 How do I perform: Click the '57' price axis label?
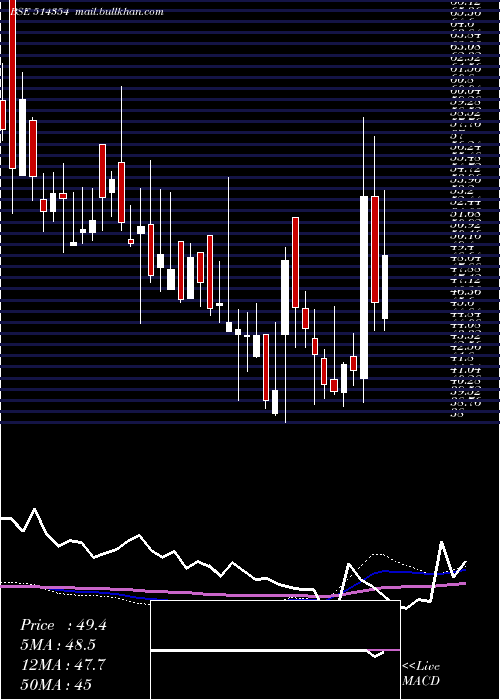(x=456, y=135)
